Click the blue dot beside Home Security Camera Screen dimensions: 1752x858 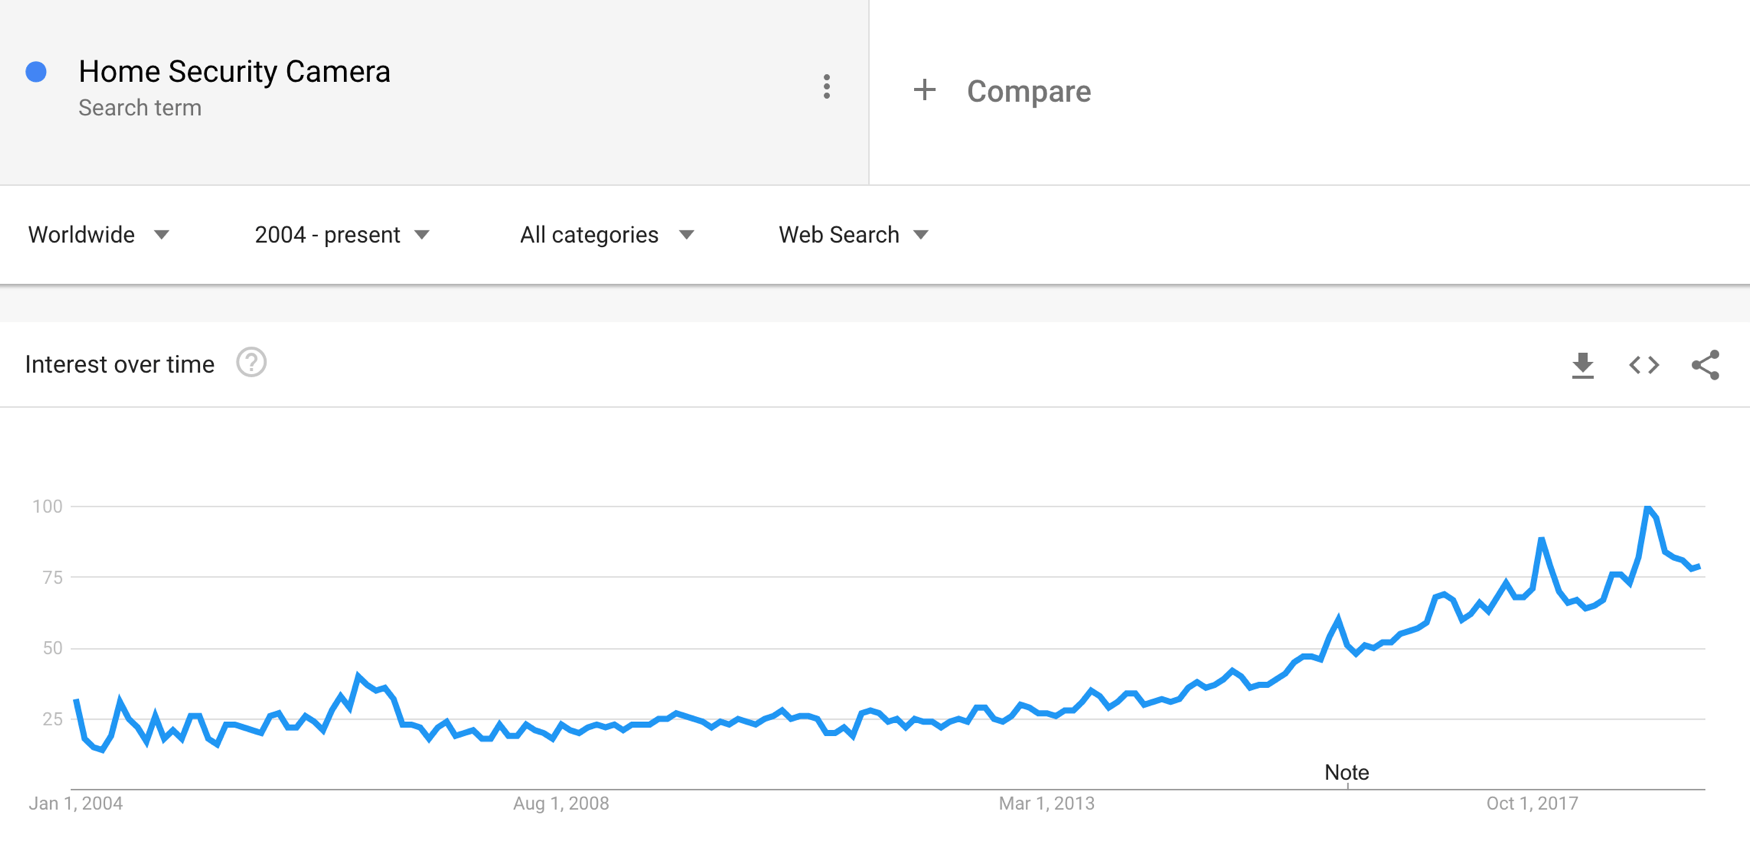[x=36, y=72]
